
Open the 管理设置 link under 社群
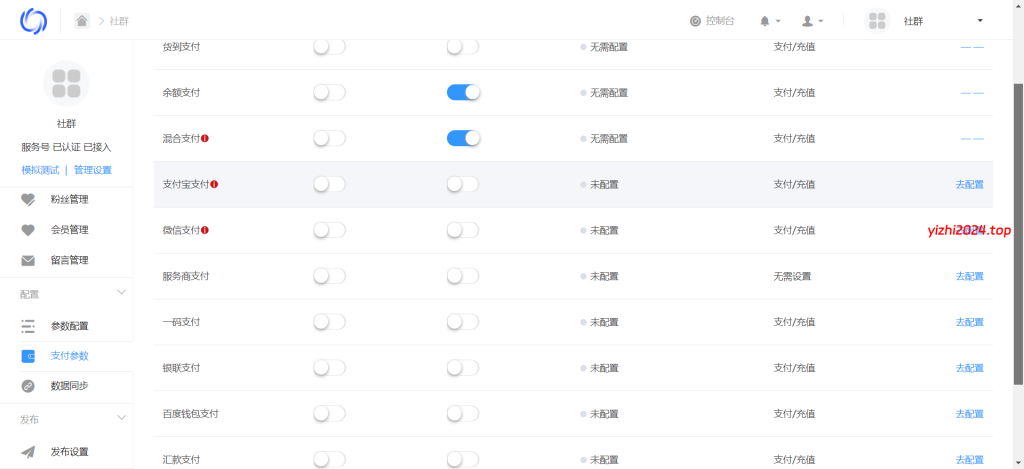click(x=93, y=170)
